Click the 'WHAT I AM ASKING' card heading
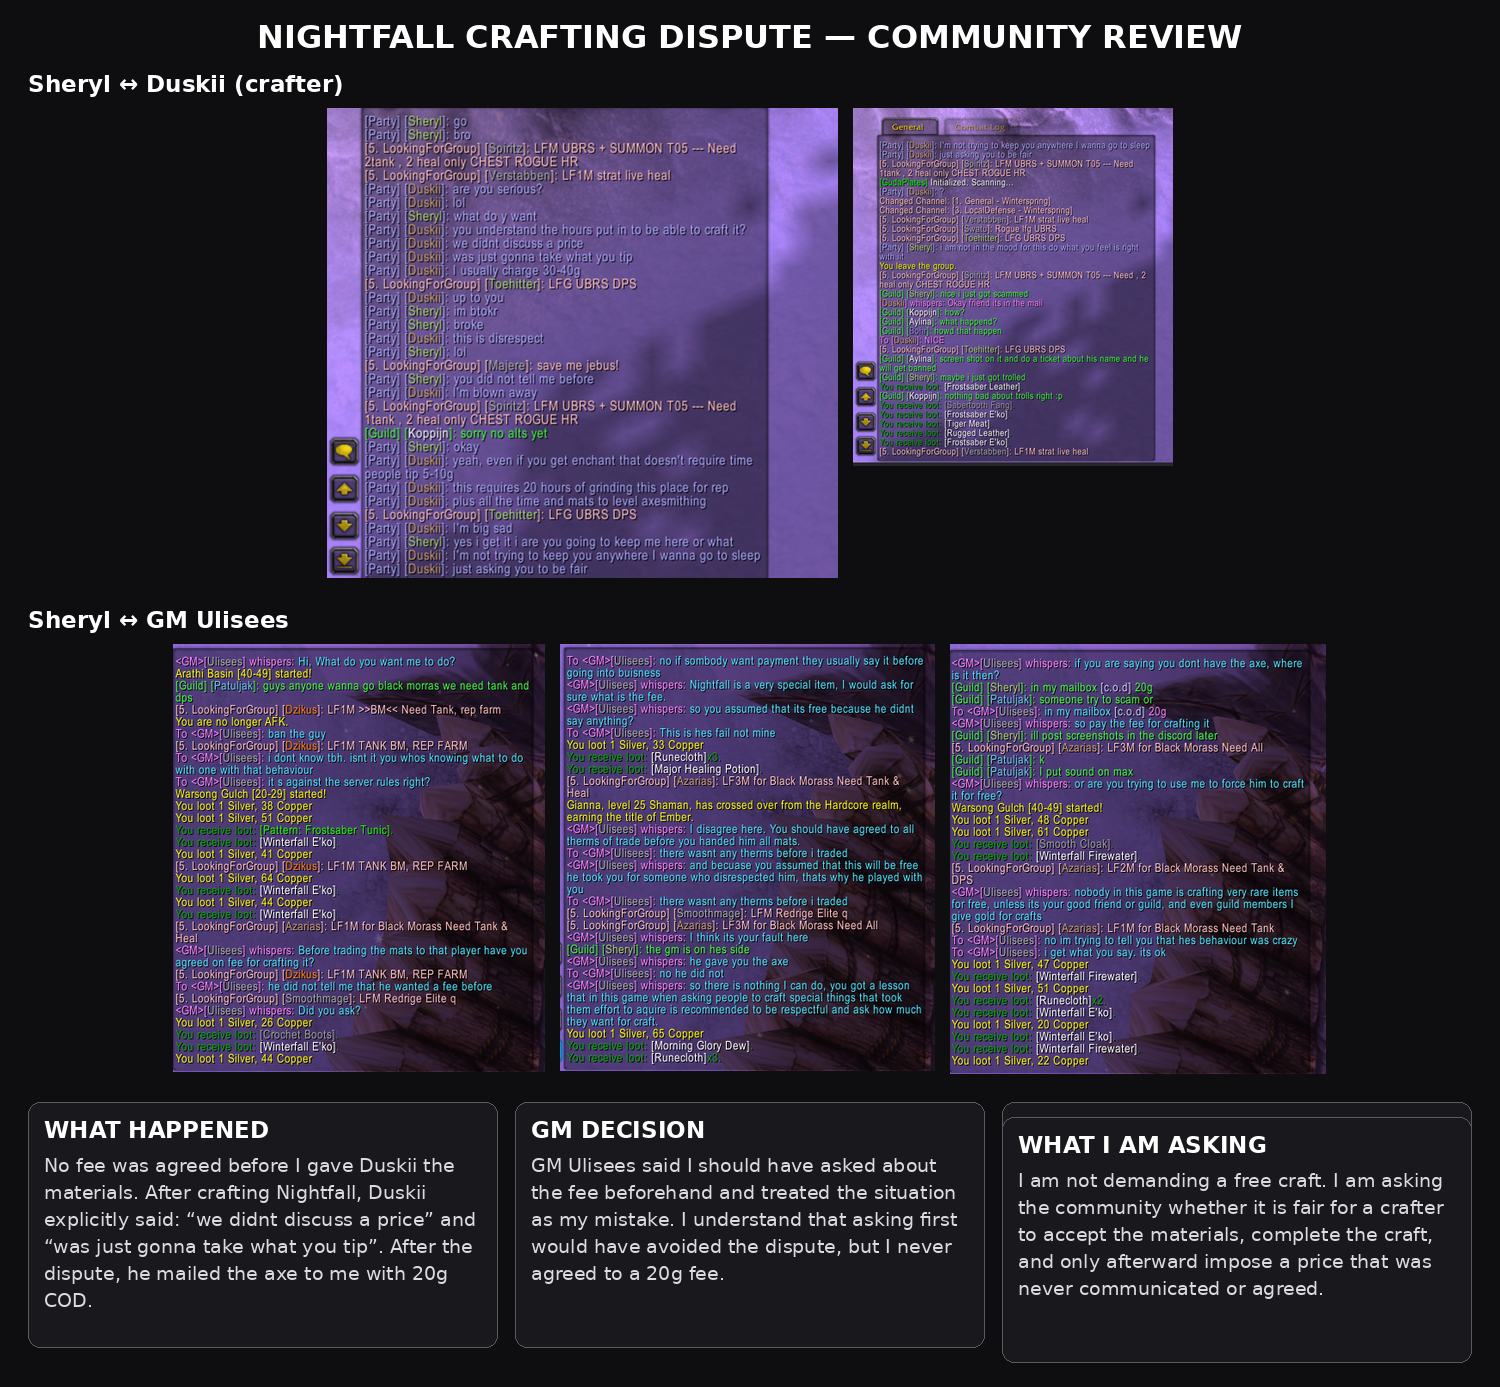 pos(1142,1145)
